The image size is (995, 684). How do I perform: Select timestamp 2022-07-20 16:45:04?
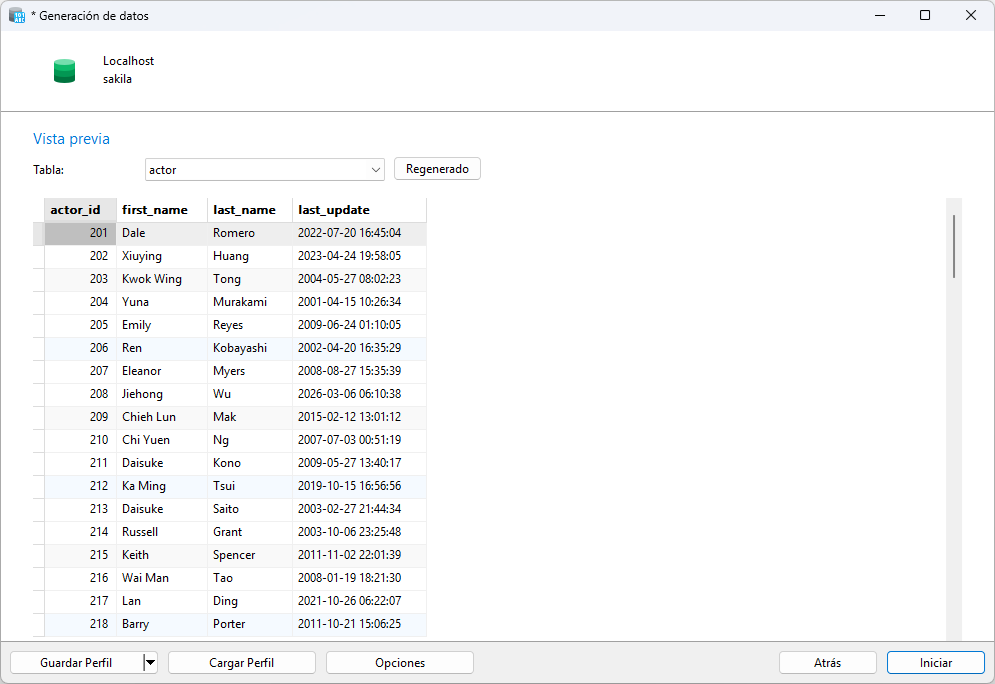point(359,233)
